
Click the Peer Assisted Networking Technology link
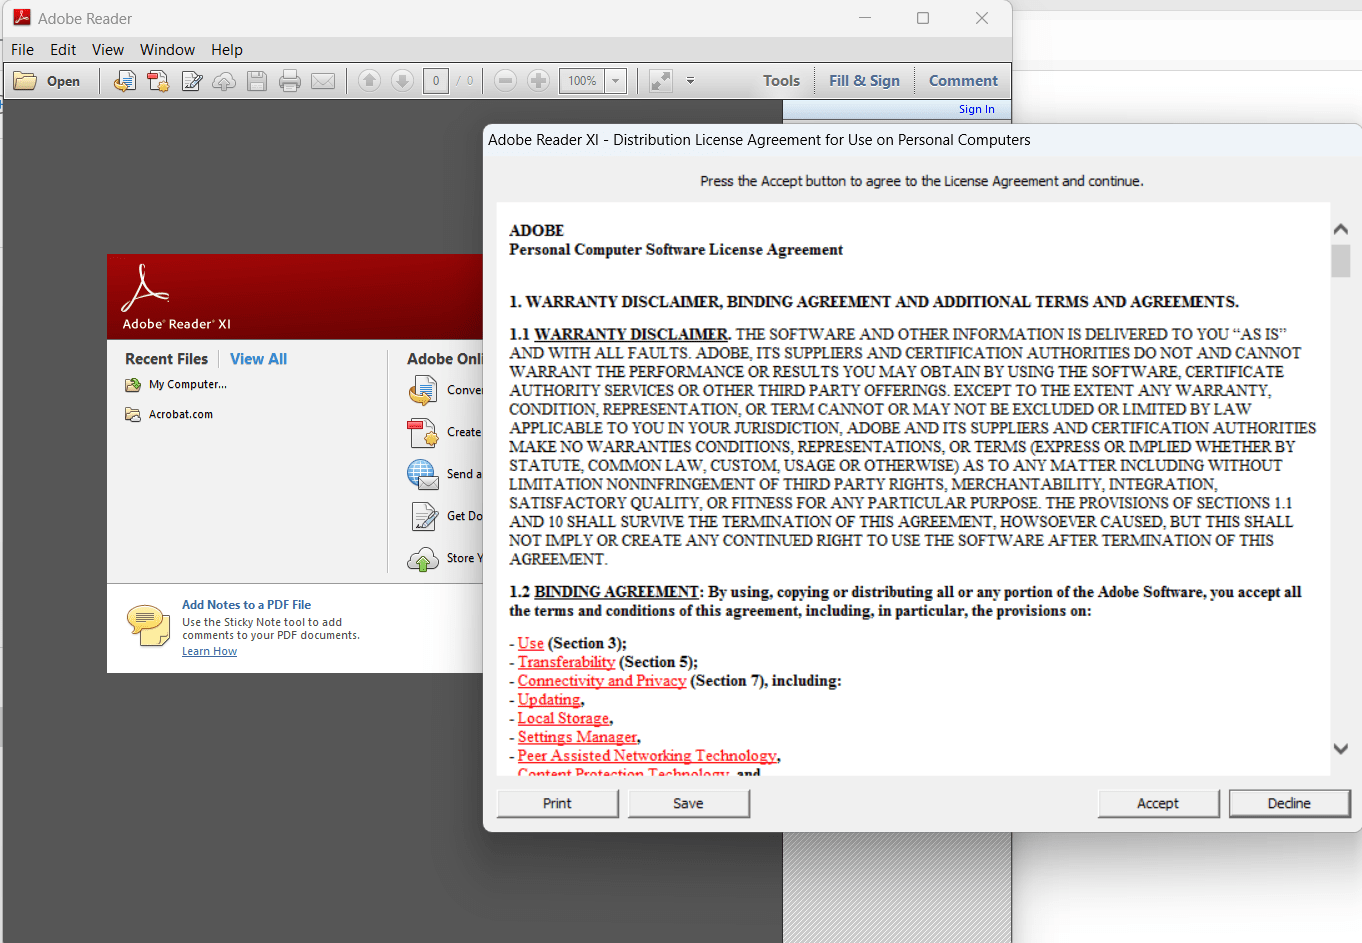[x=647, y=756]
